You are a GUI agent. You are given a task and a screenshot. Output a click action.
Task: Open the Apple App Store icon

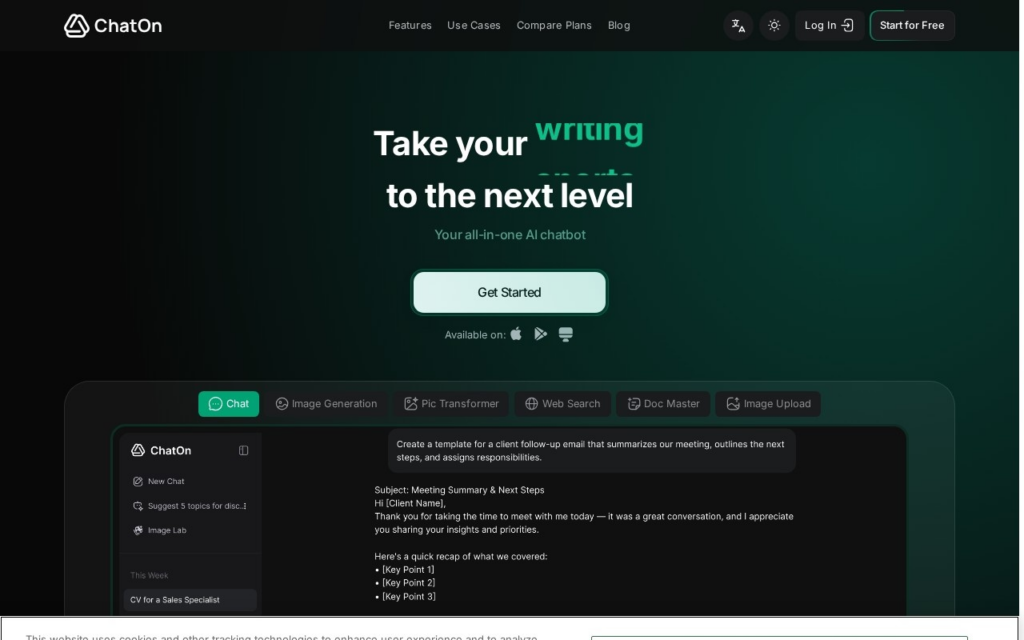point(516,334)
